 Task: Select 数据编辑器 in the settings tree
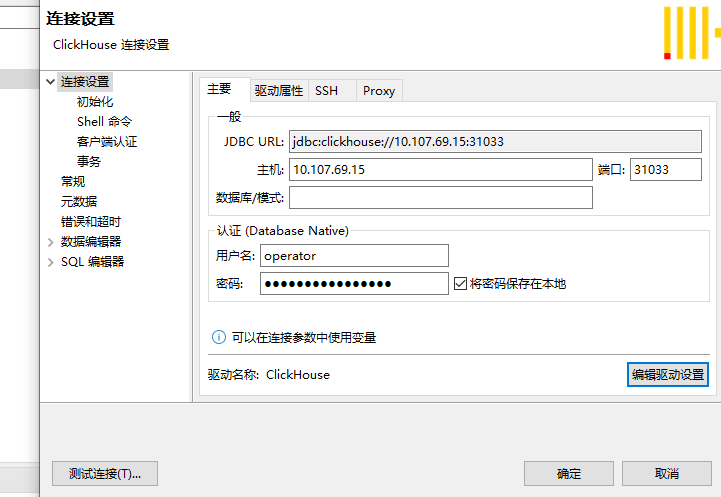point(91,242)
